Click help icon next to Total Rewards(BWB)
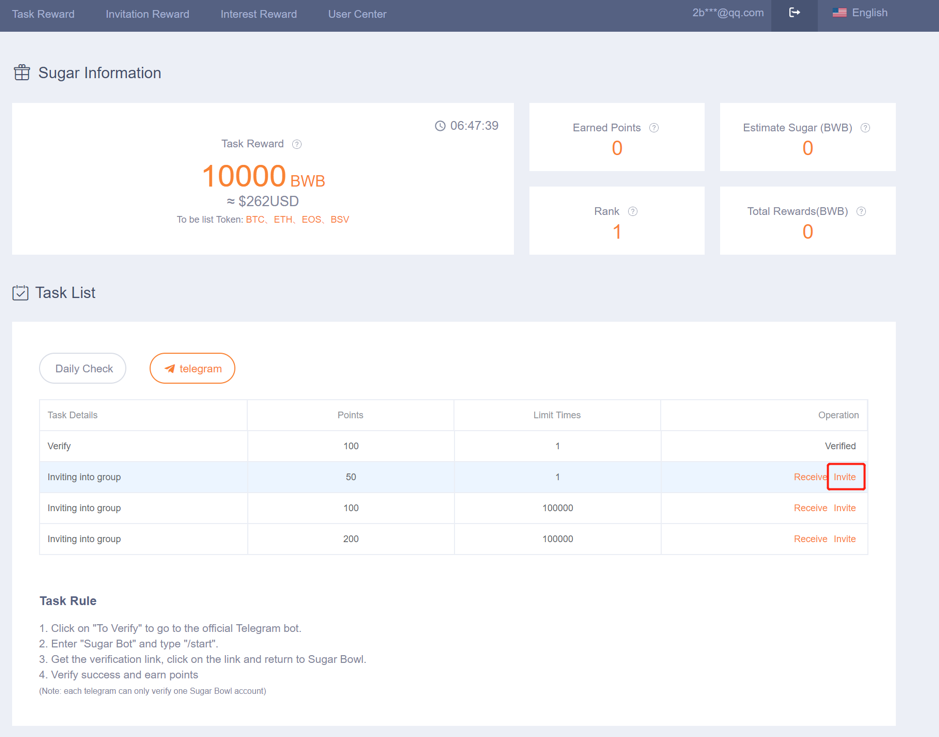The width and height of the screenshot is (939, 737). [861, 212]
